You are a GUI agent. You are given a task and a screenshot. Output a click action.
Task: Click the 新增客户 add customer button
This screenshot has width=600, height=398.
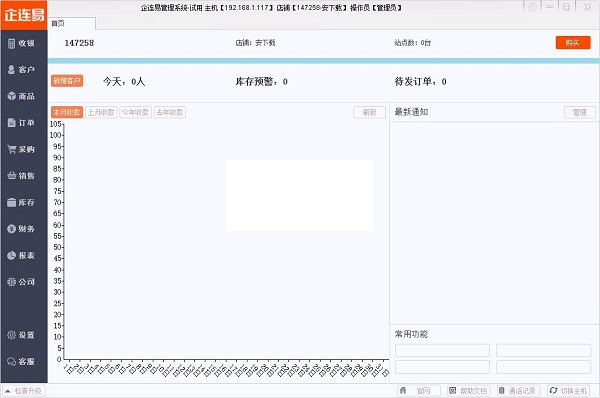tap(67, 81)
